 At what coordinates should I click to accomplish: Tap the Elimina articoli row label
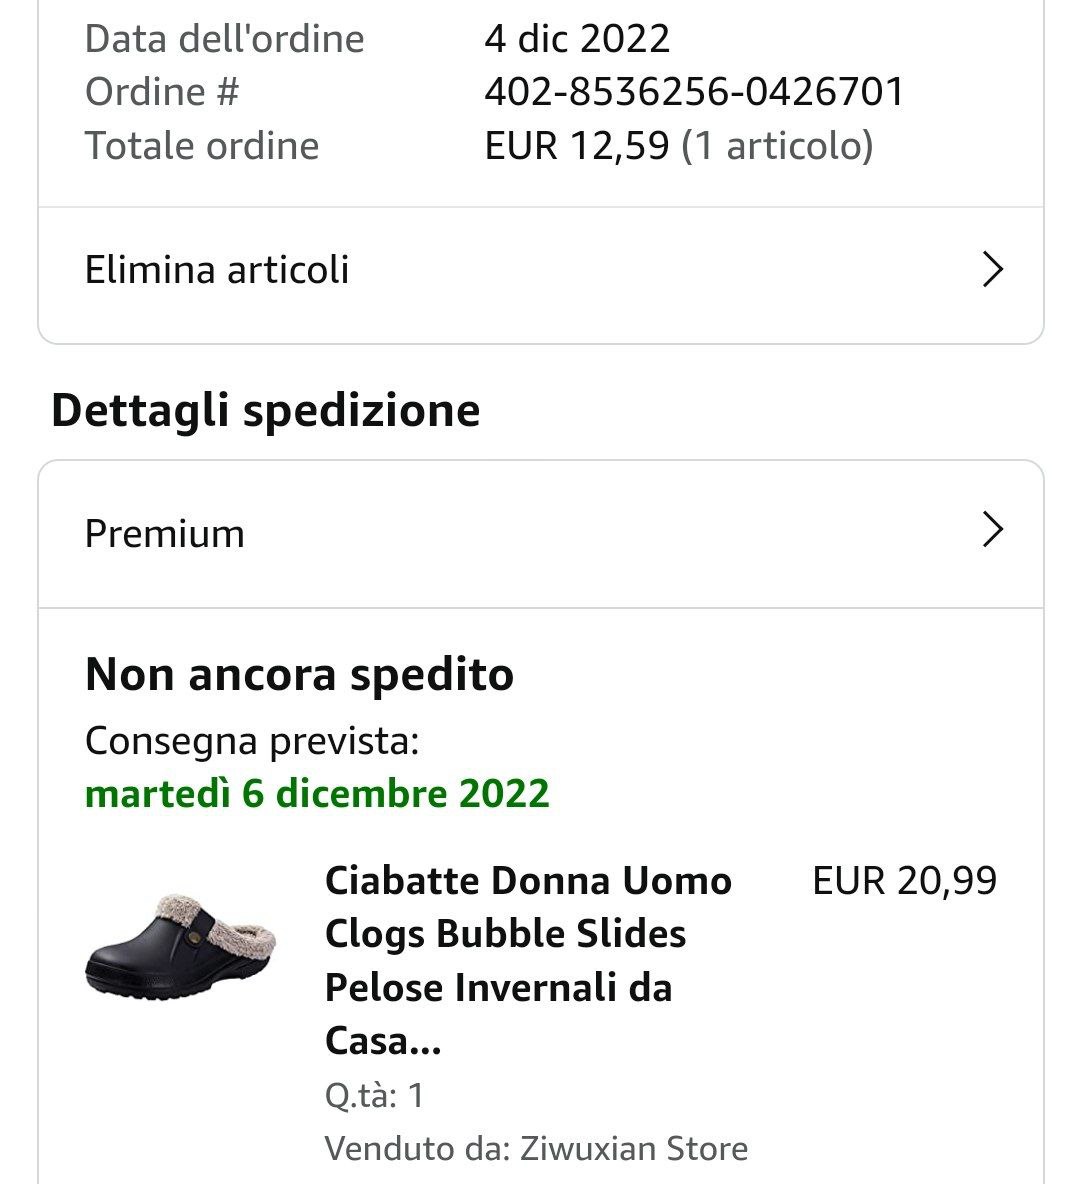click(217, 270)
